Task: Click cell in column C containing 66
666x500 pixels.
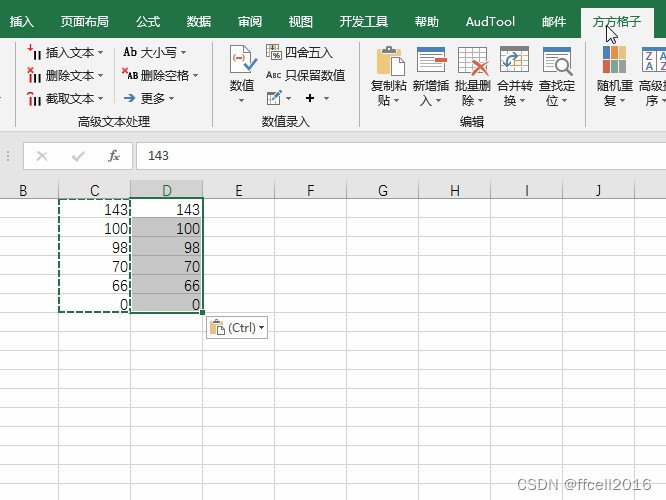Action: coord(94,284)
